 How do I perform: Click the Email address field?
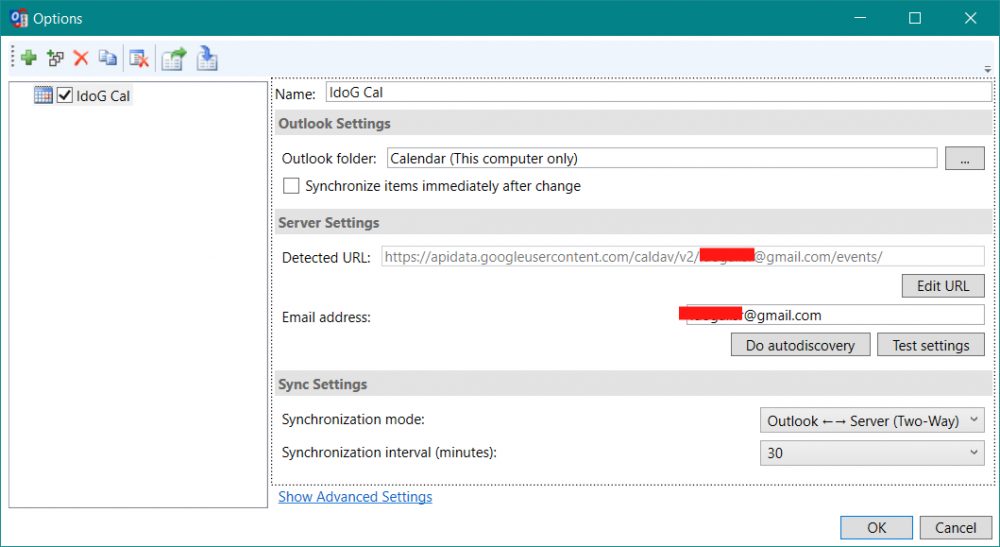tap(835, 315)
